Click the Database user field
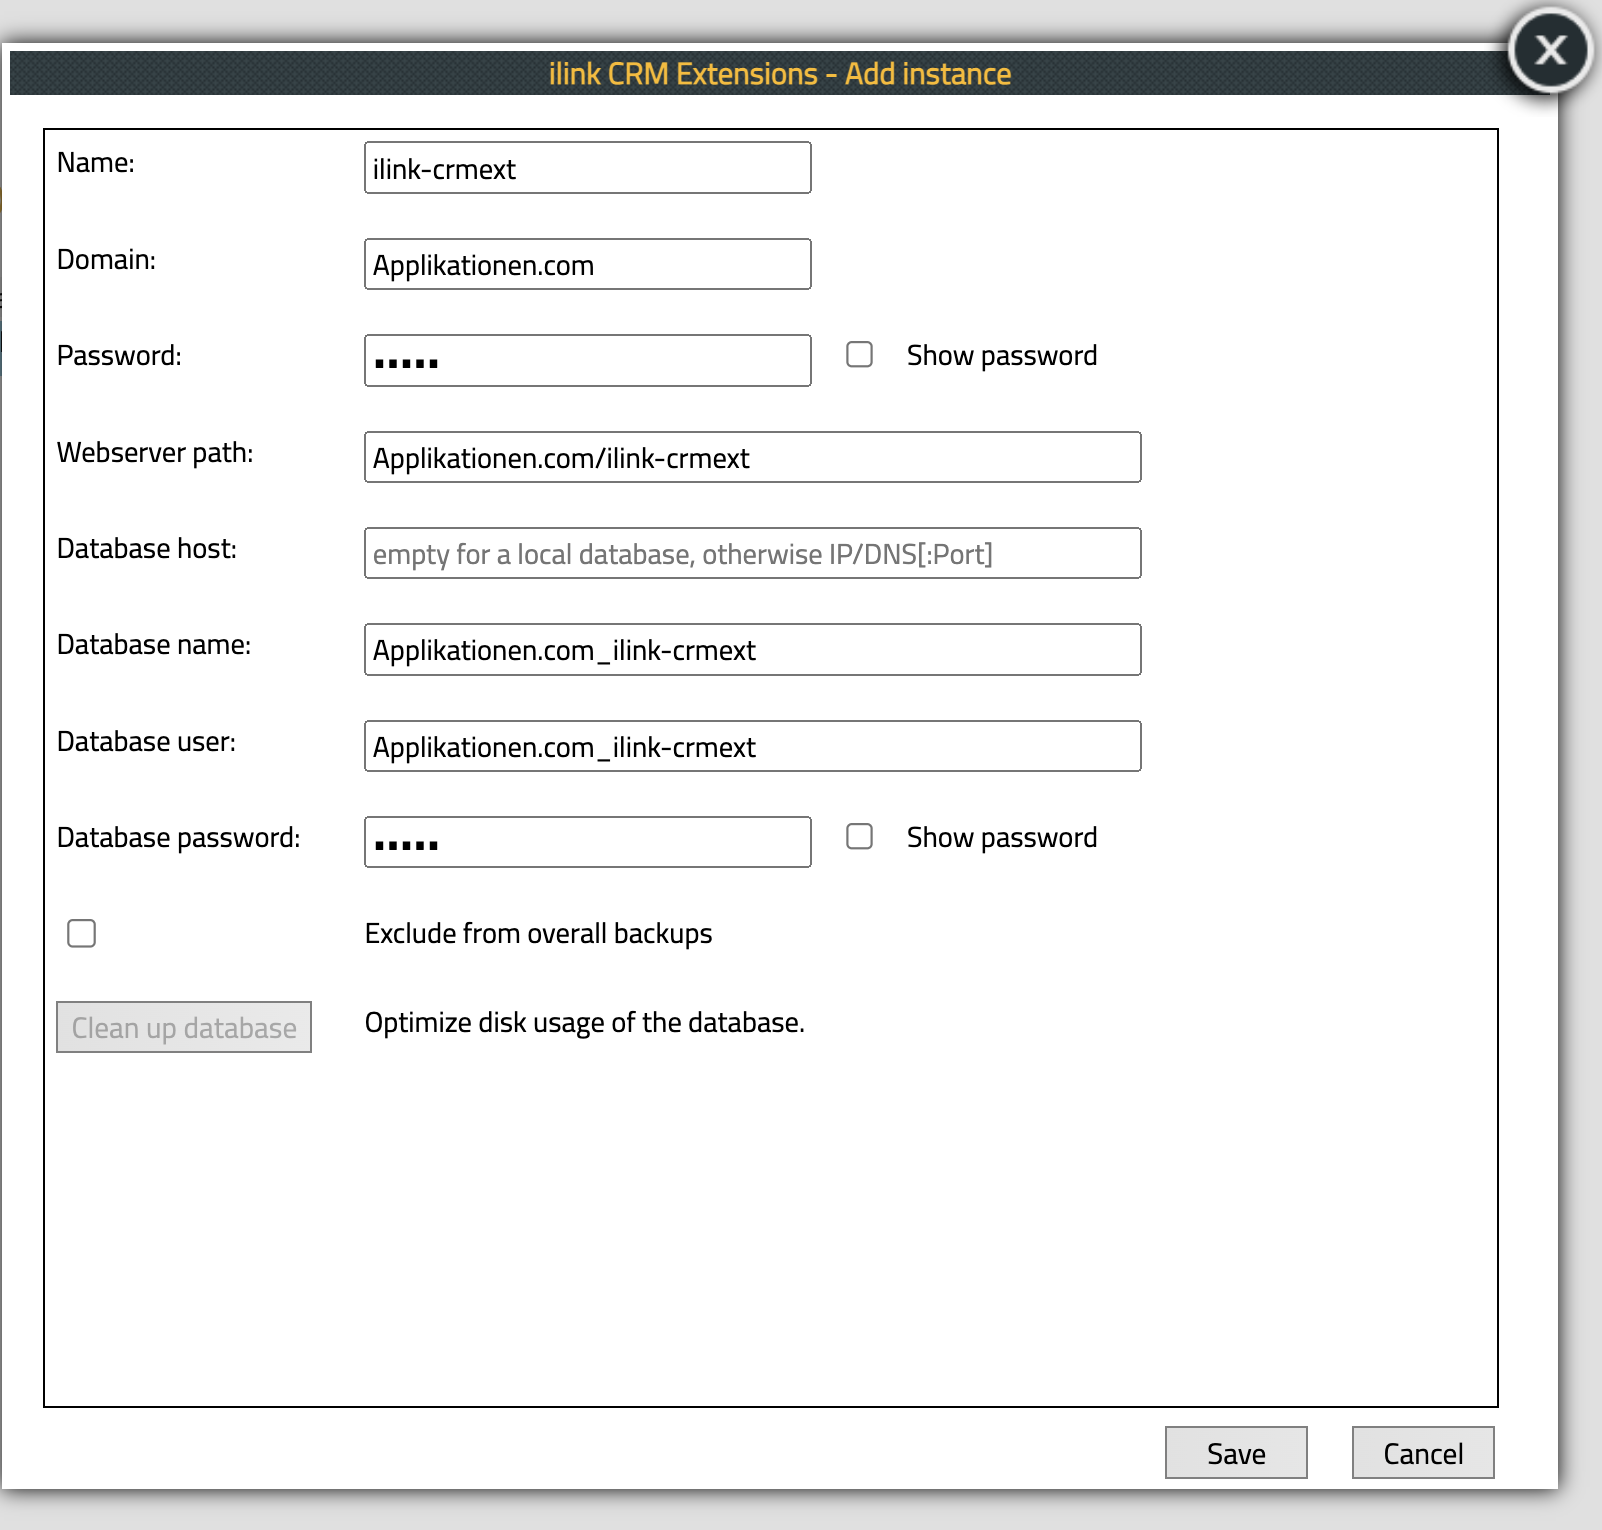 [752, 745]
